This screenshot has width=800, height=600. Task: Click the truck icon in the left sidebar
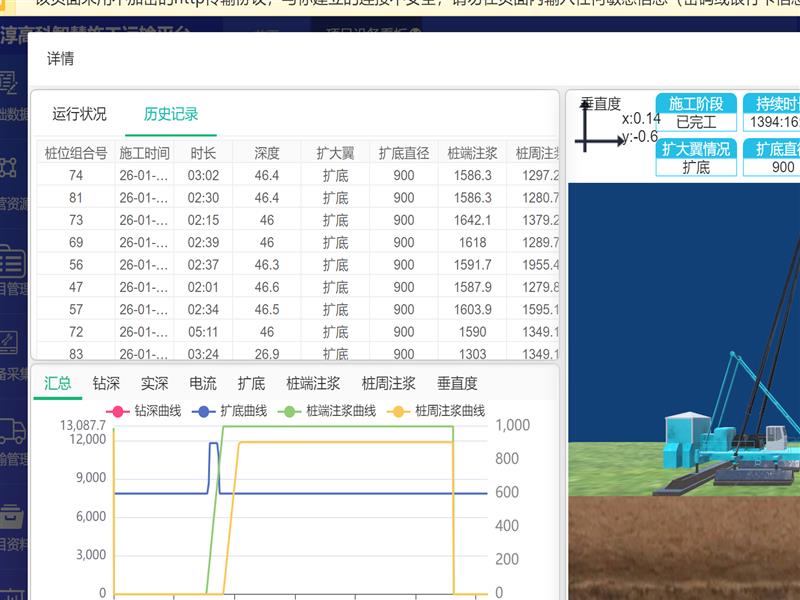pyautogui.click(x=10, y=432)
